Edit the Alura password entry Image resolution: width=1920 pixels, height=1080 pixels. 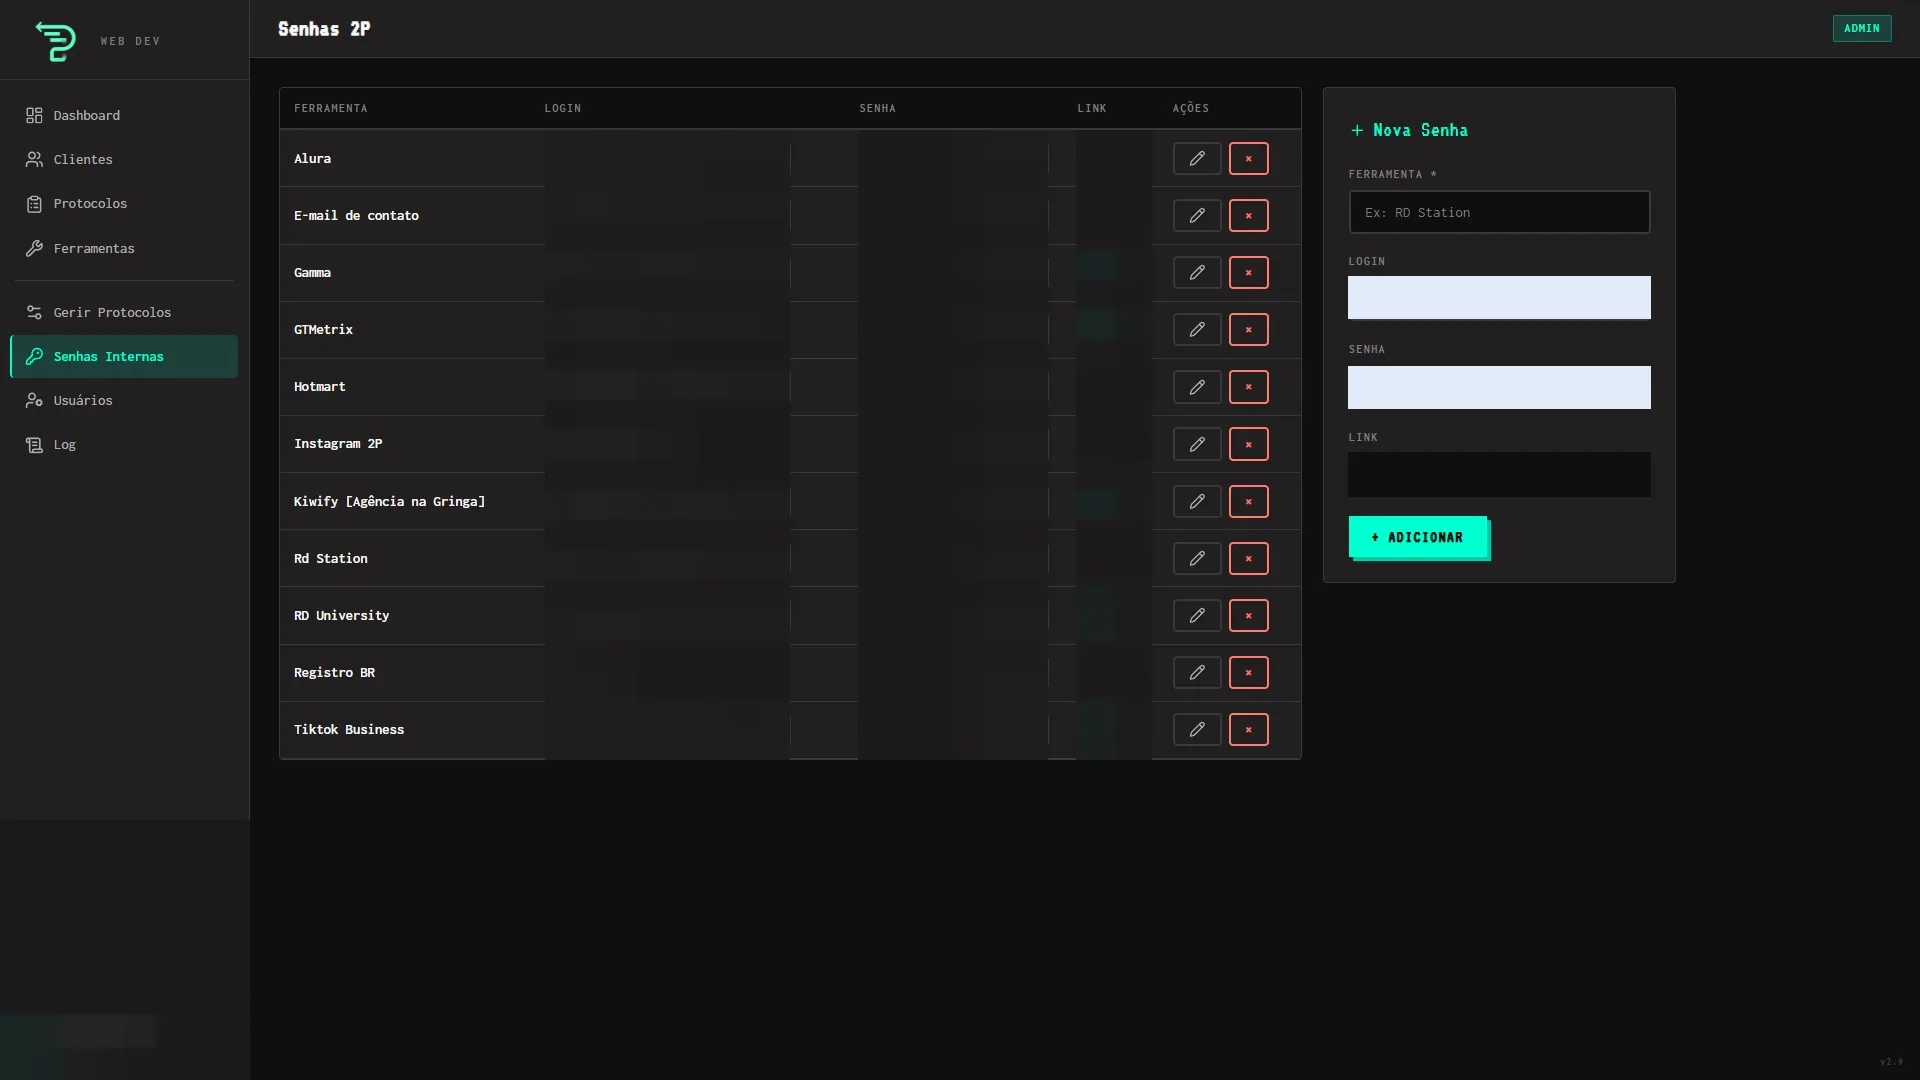point(1197,158)
